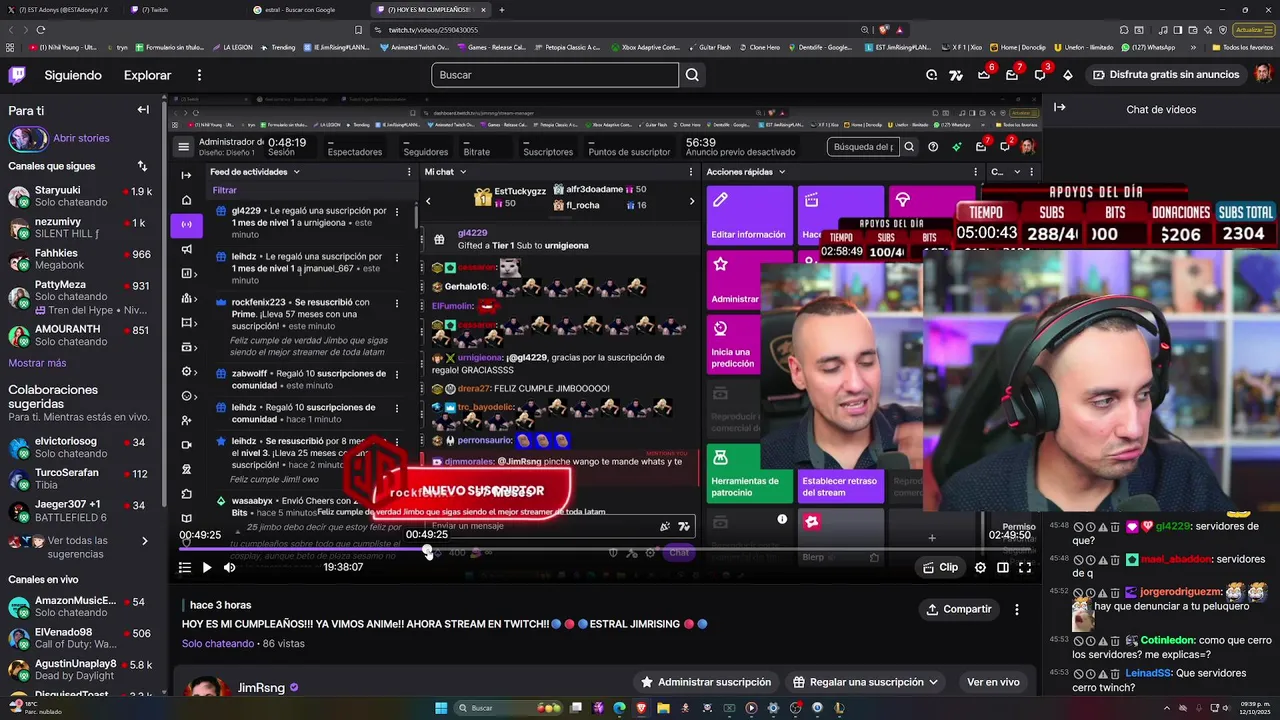Open the AMOURANTH channel
1280x720 pixels.
80,335
